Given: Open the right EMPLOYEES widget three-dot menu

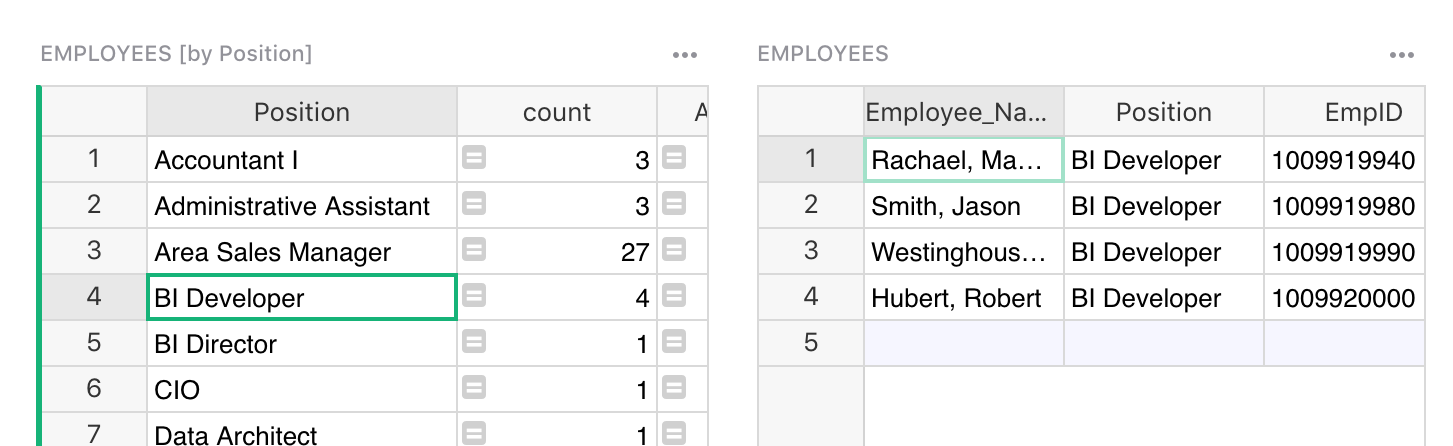Looking at the screenshot, I should (1401, 55).
